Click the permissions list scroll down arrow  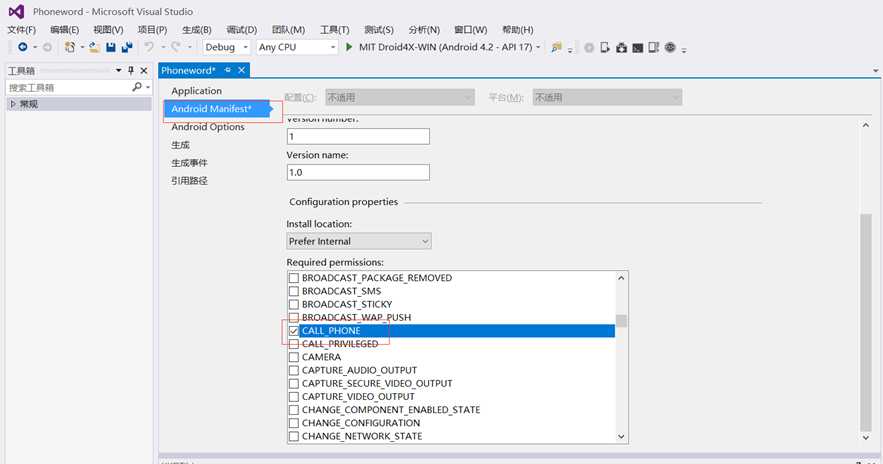coord(621,436)
